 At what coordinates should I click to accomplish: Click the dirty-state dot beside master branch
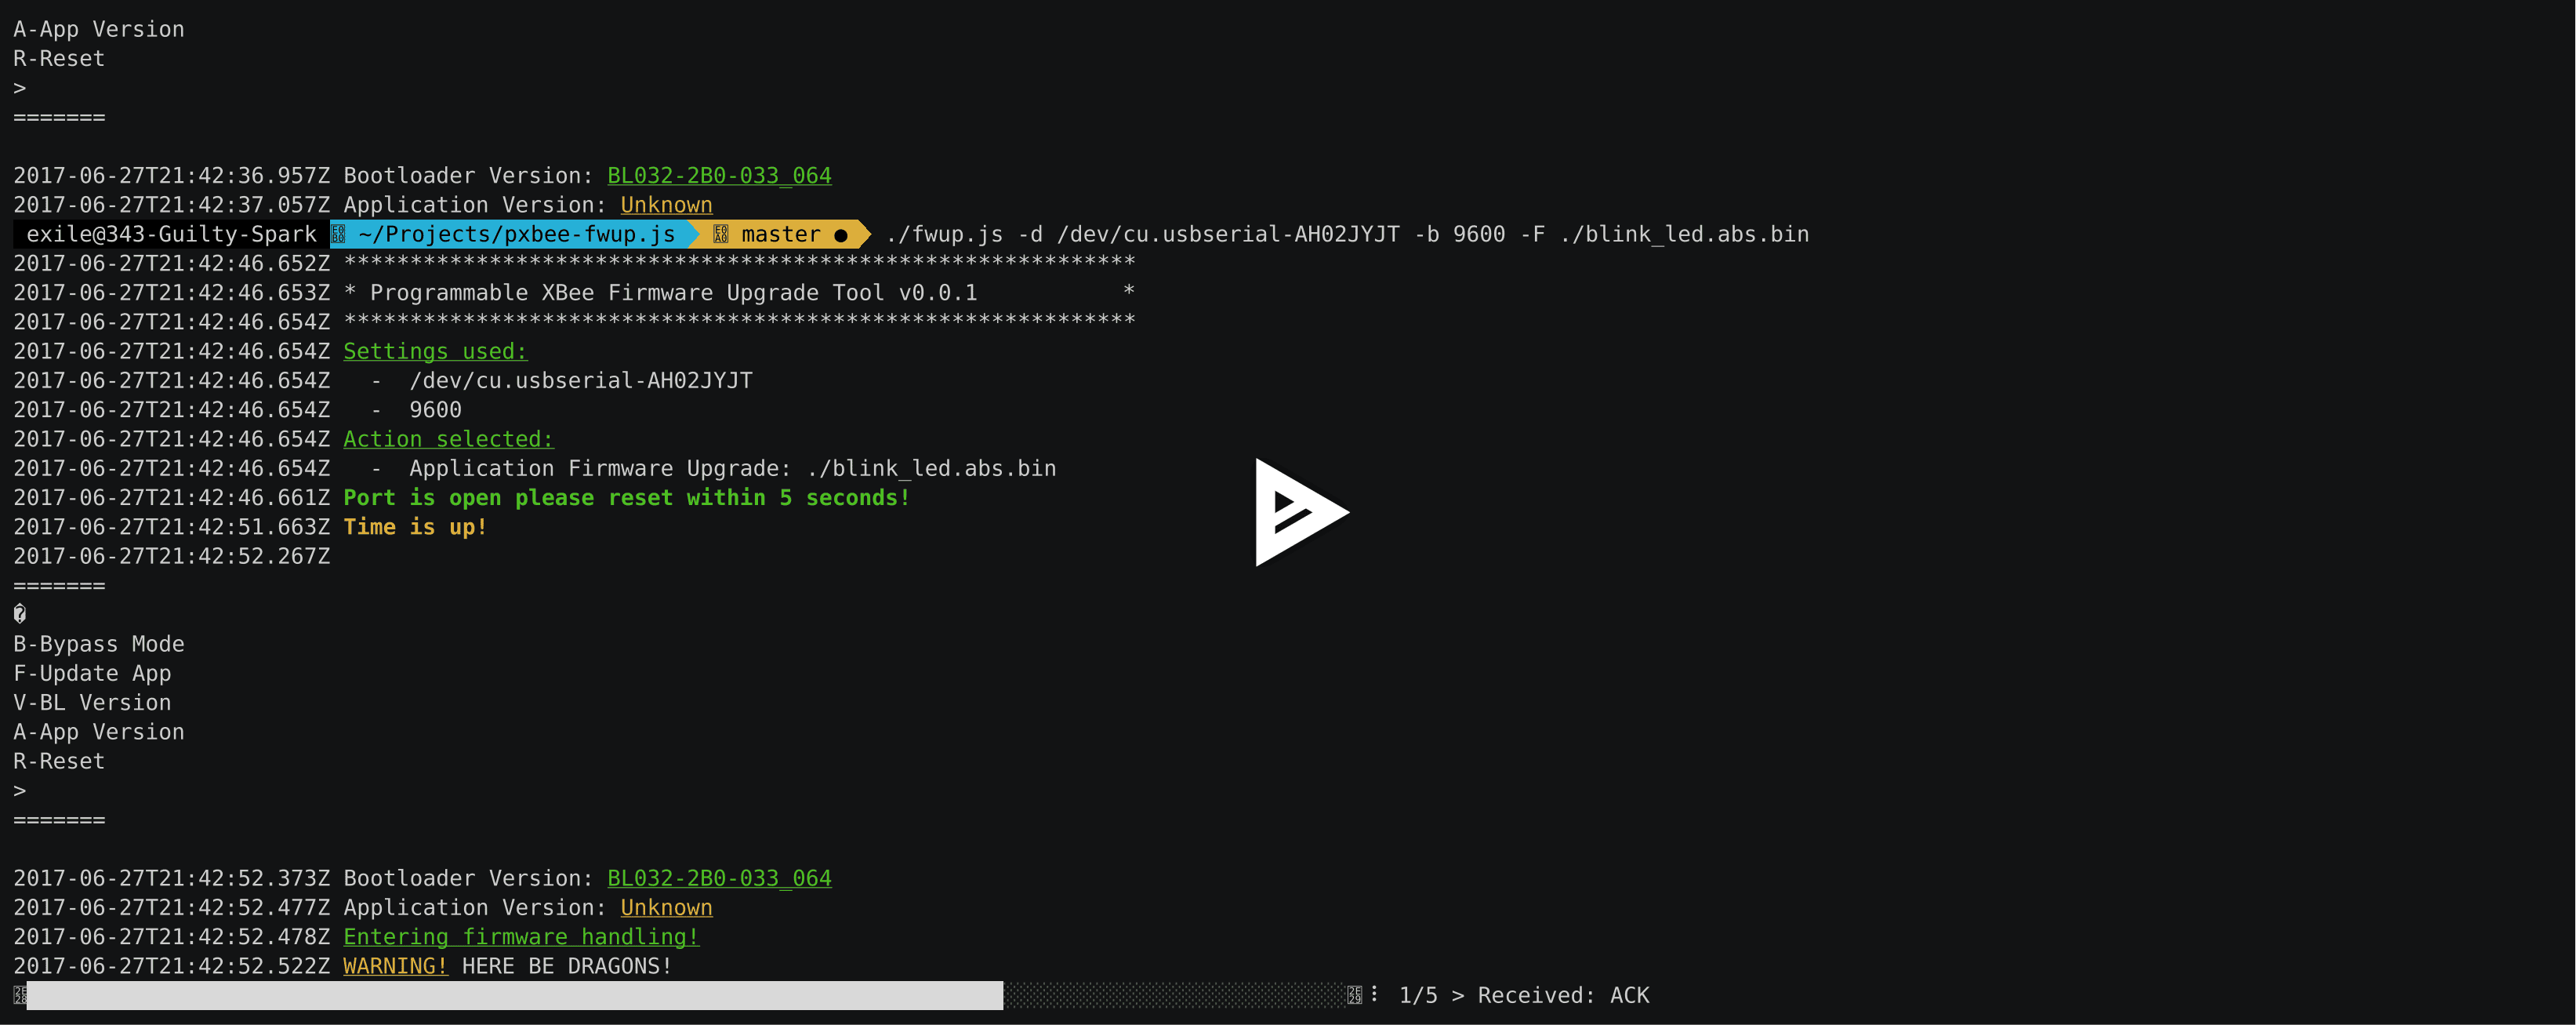[x=841, y=234]
